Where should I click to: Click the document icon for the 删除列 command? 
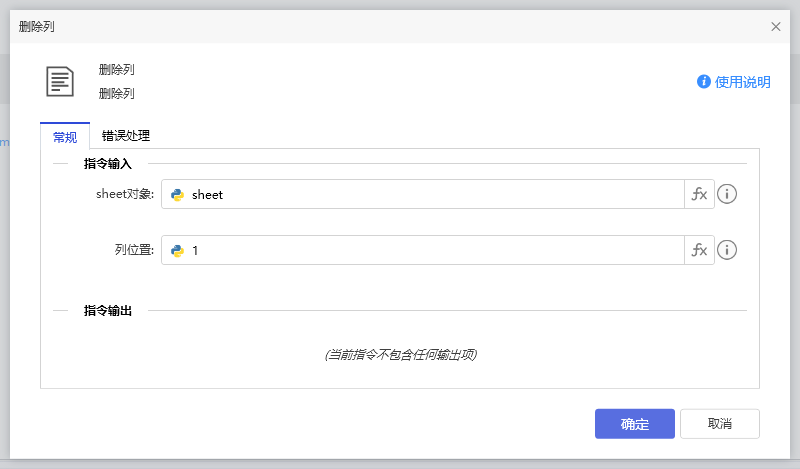61,81
